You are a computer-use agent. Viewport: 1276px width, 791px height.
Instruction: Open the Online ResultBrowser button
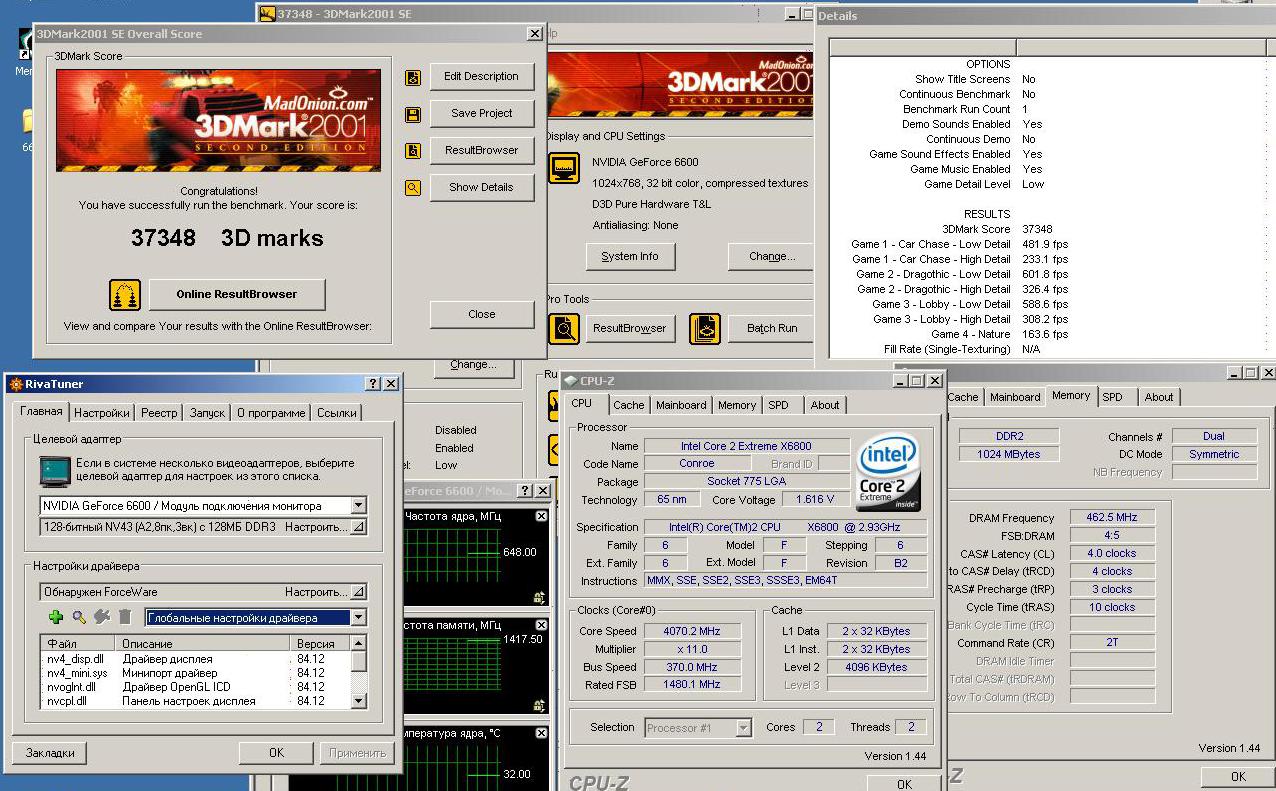(x=237, y=295)
